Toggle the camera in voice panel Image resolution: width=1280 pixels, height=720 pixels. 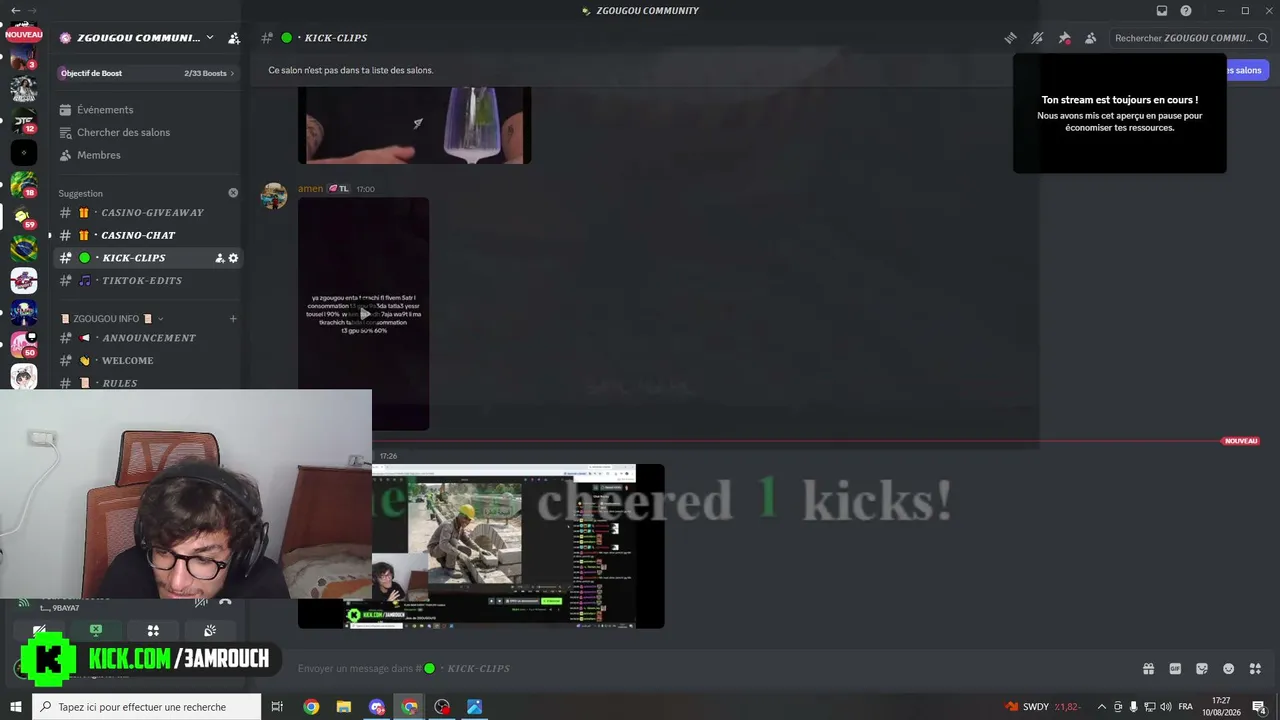coord(39,631)
